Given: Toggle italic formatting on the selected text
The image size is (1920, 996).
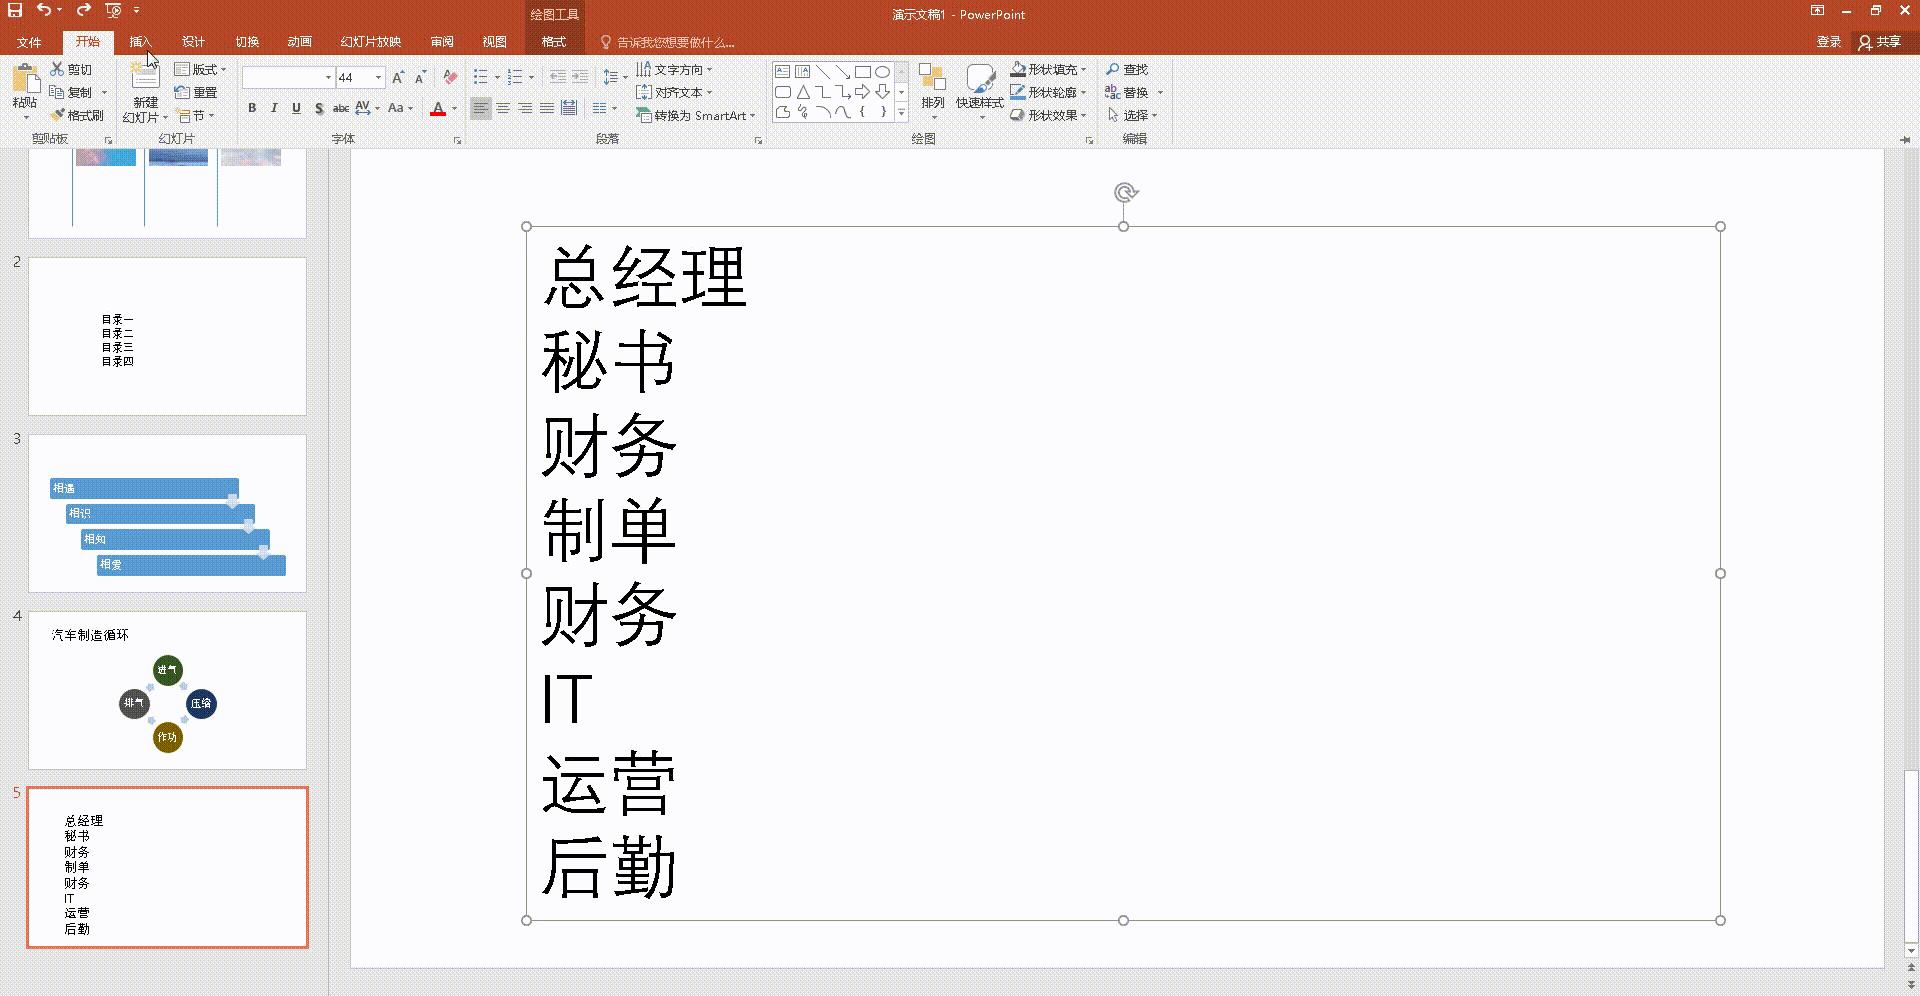Looking at the screenshot, I should 274,108.
